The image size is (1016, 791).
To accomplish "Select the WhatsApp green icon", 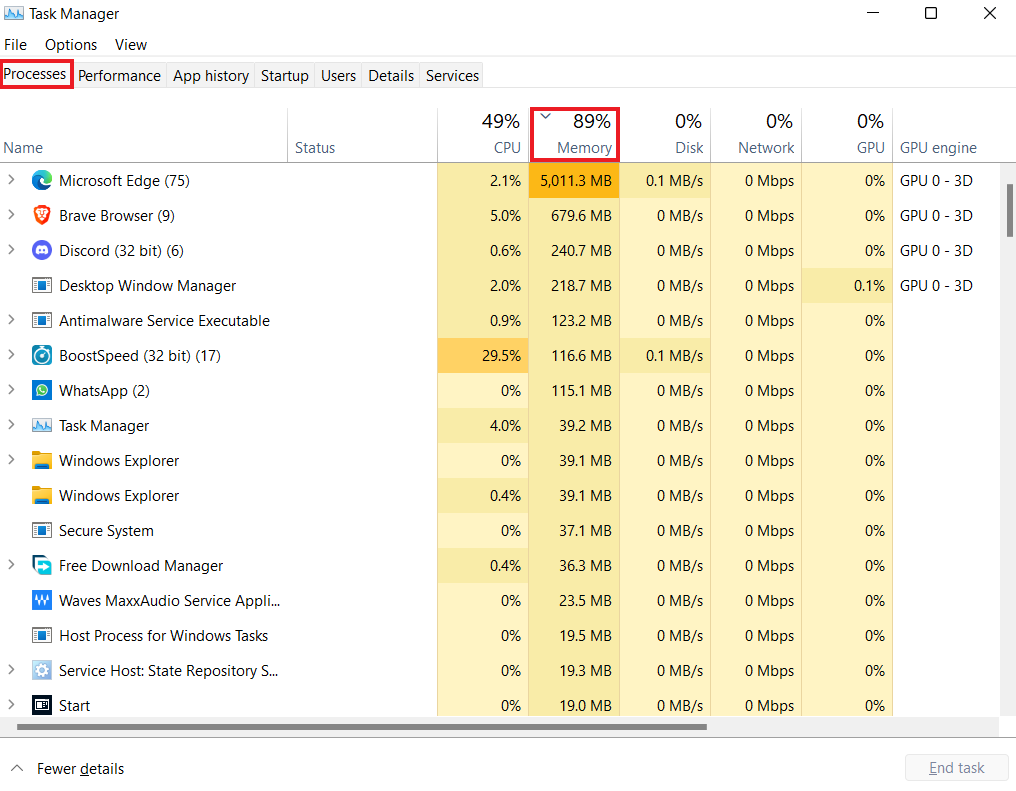I will [x=41, y=390].
